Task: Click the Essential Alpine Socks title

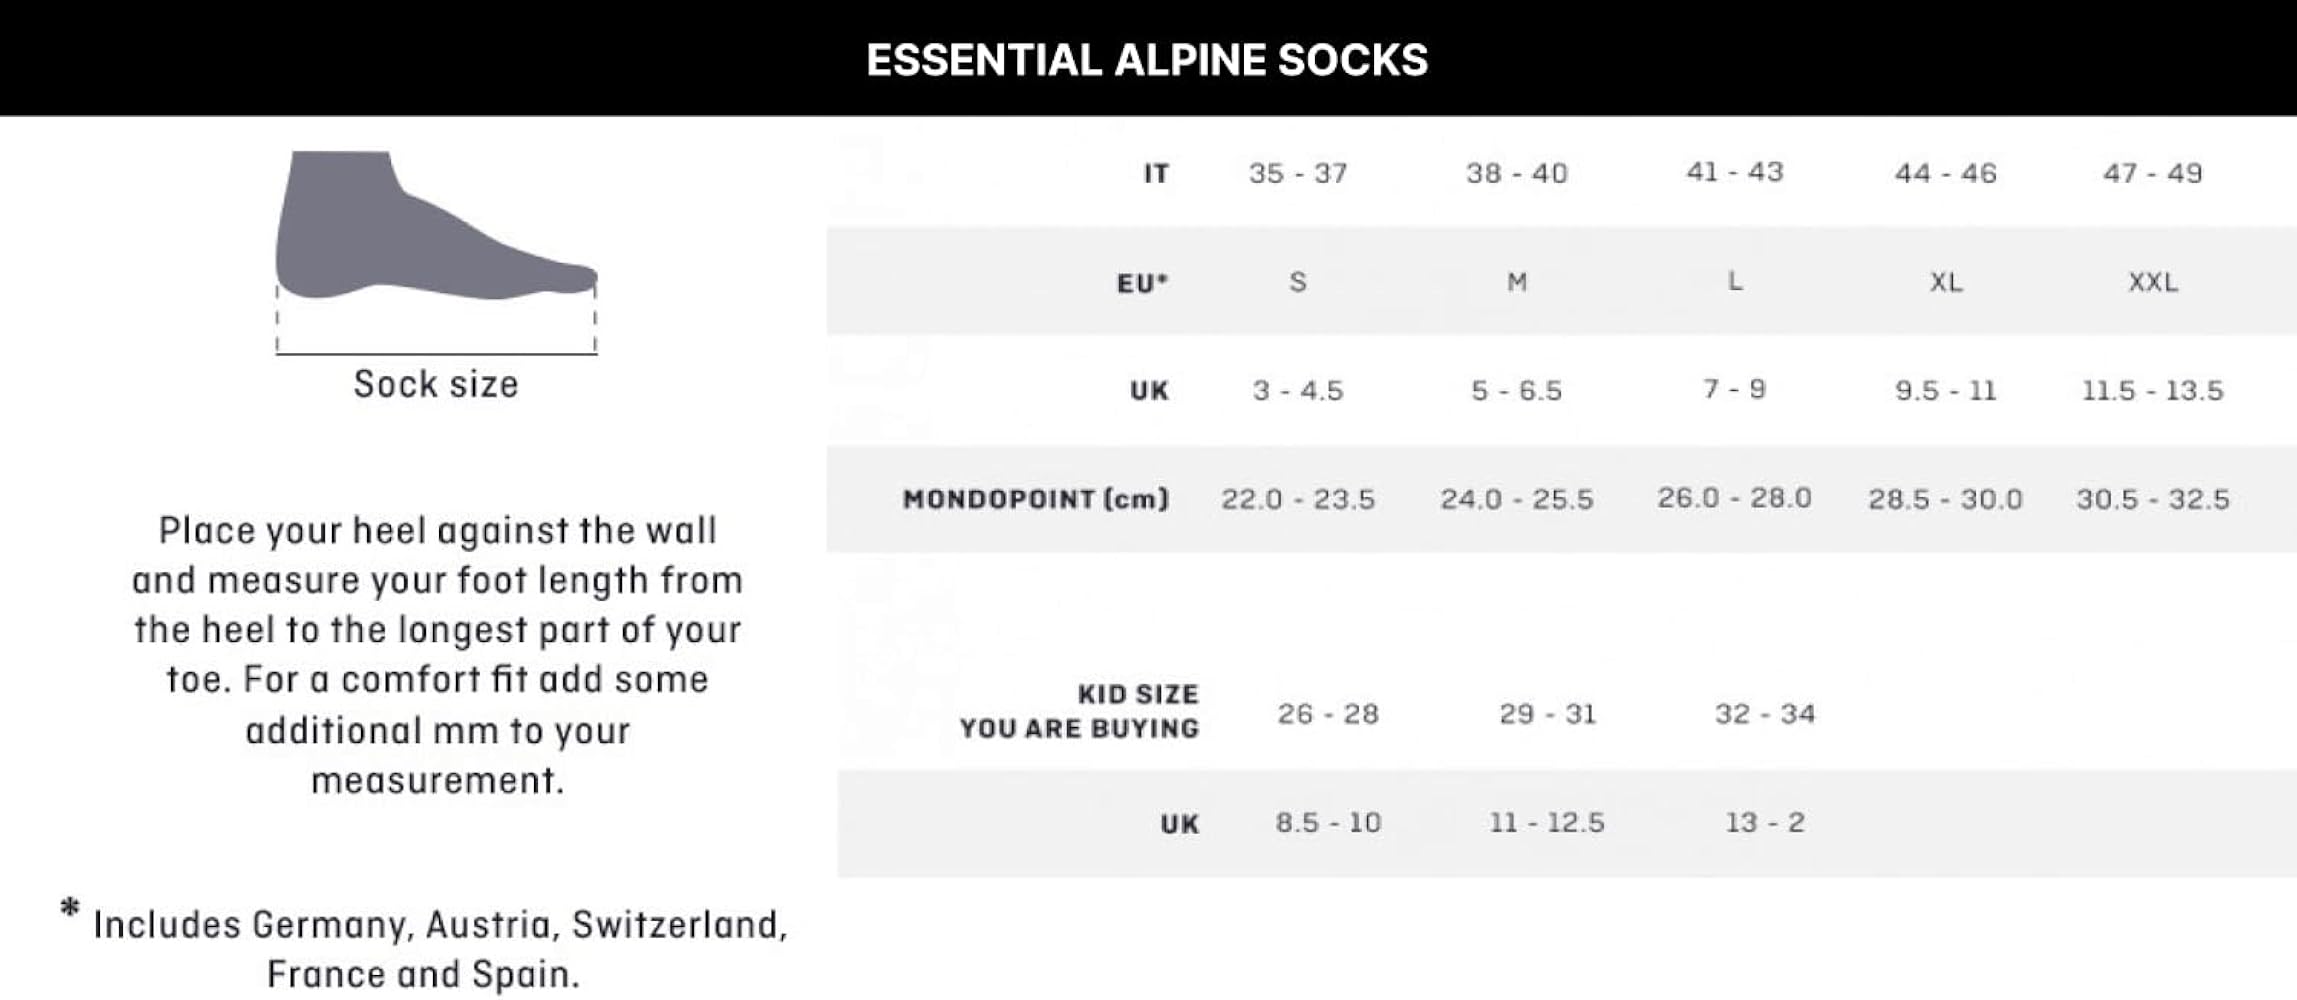Action: coord(1147,60)
